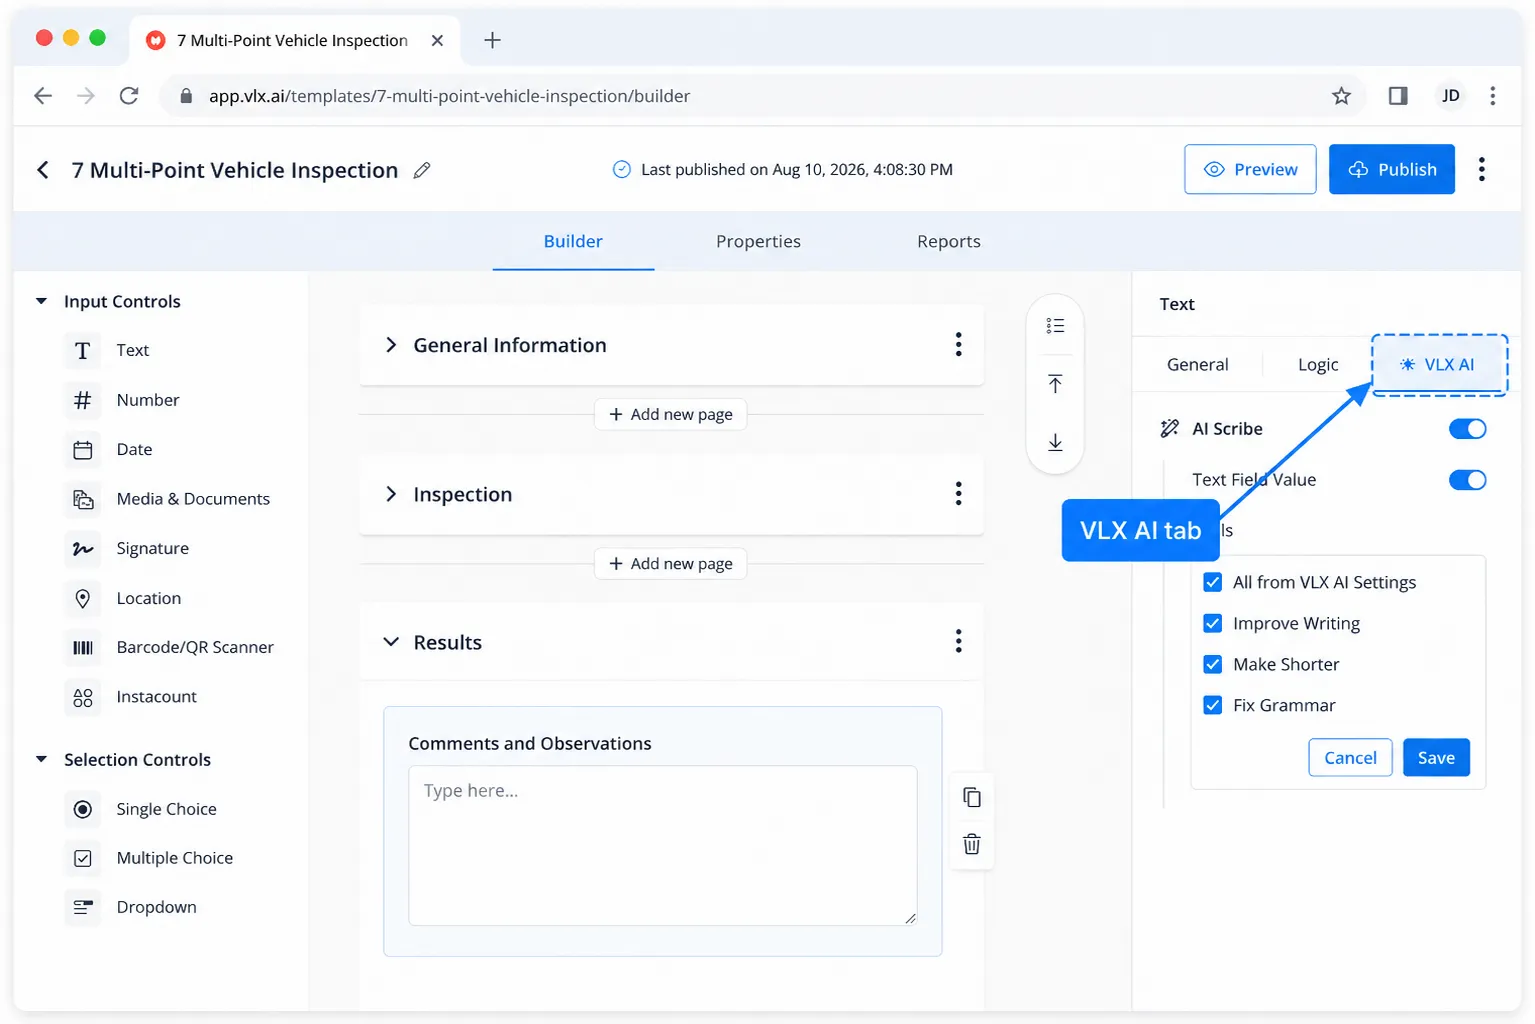The image size is (1535, 1024).
Task: Toggle the Text Field Value switch
Action: point(1467,480)
